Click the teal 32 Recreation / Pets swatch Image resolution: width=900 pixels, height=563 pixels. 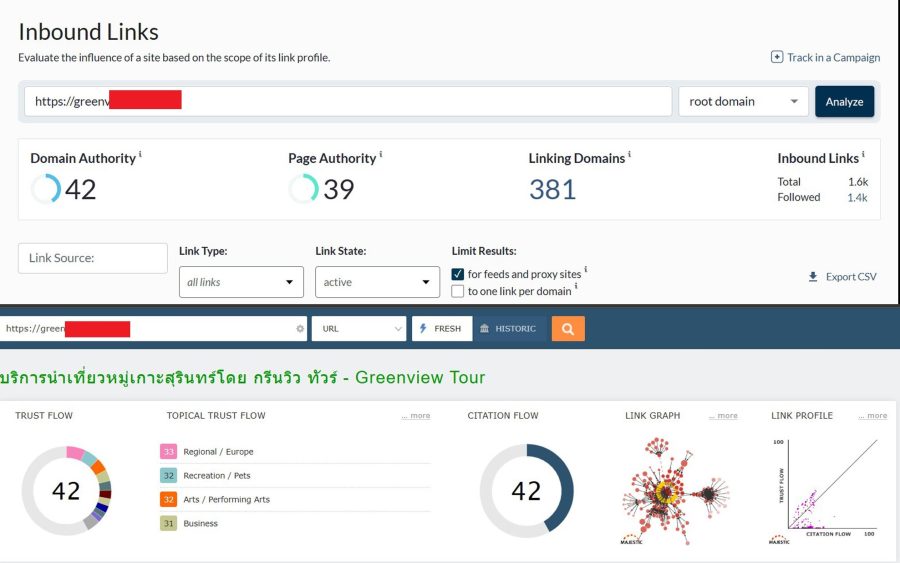(x=168, y=475)
